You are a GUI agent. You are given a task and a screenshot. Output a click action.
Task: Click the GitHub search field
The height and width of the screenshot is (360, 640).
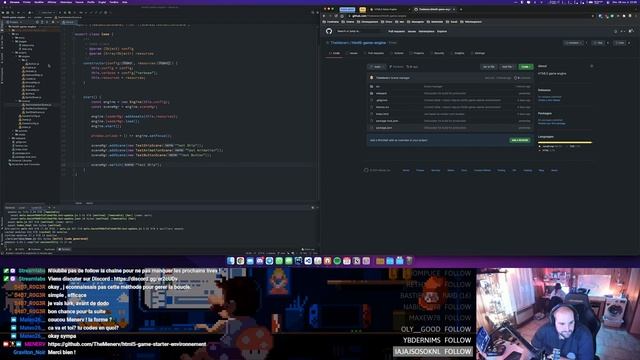(x=360, y=31)
